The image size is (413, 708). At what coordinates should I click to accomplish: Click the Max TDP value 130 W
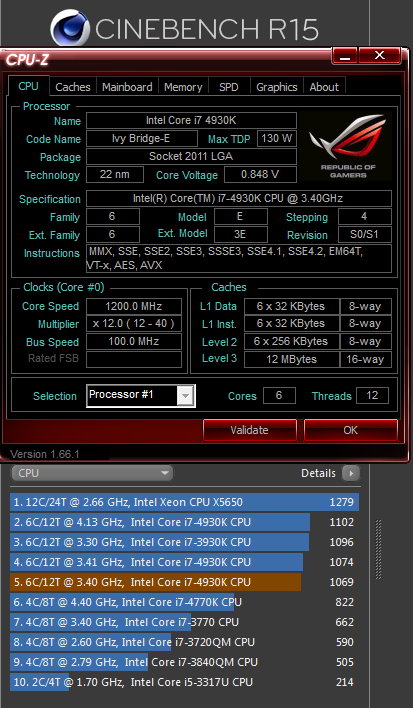pos(277,138)
